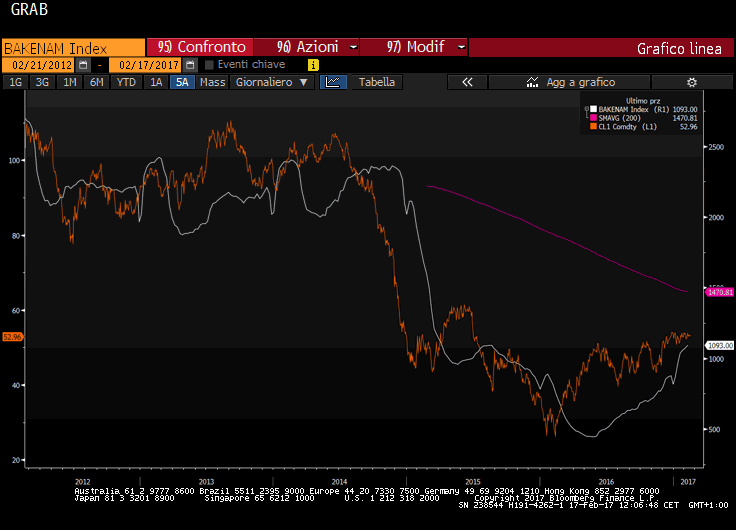This screenshot has height=530, width=736.
Task: Click the yellow info icon
Action: (x=313, y=65)
